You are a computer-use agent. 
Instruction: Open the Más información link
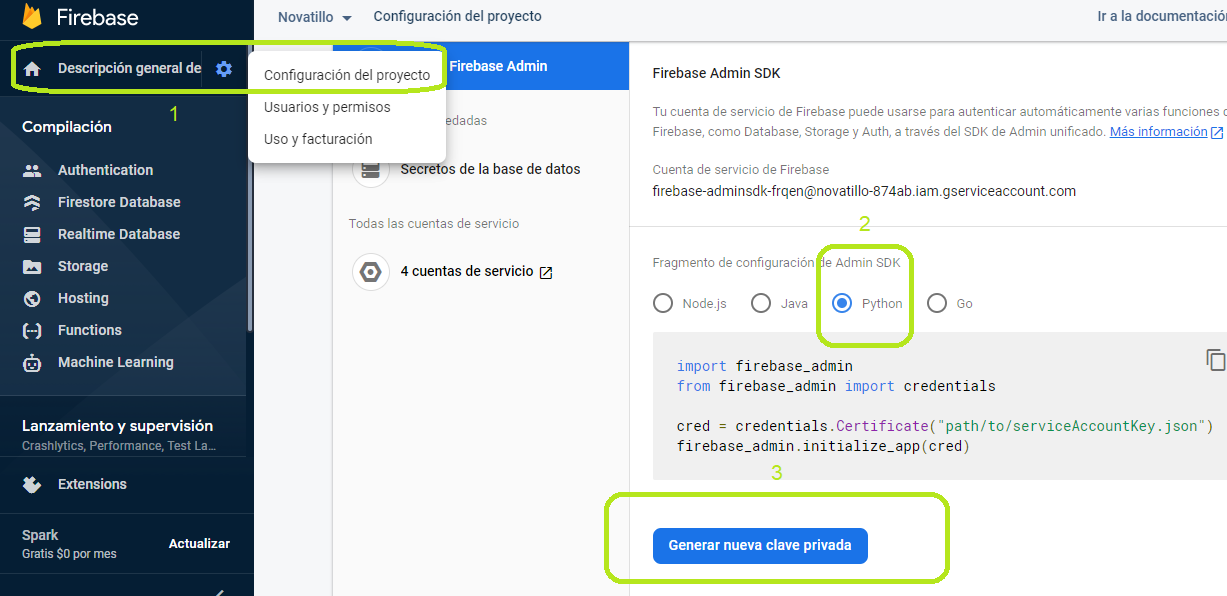(1158, 131)
